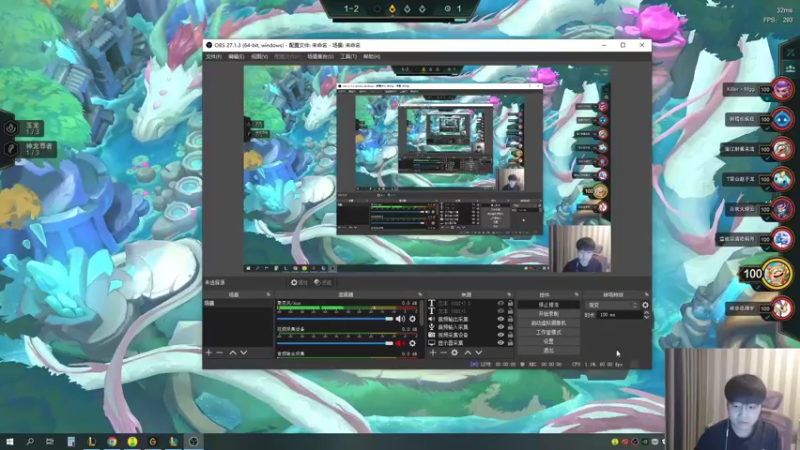Select the video capture device source

pos(453,335)
